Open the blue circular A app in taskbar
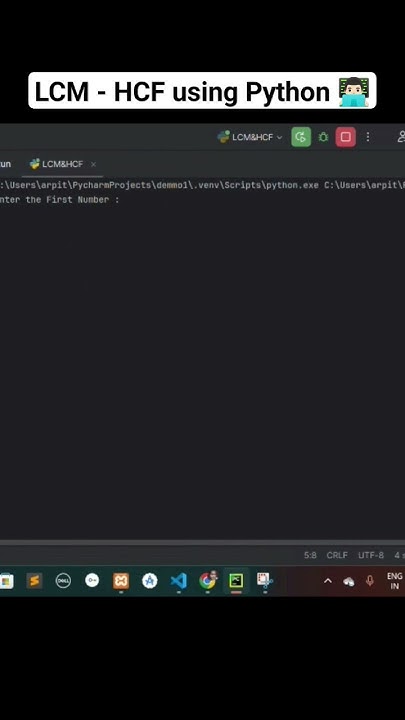Image resolution: width=405 pixels, height=720 pixels. (x=149, y=581)
